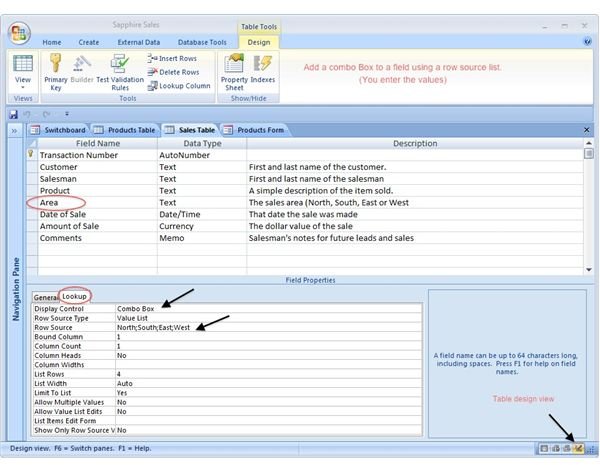This screenshot has width=600, height=465.
Task: Click the Memo data type cell
Action: (x=202, y=238)
